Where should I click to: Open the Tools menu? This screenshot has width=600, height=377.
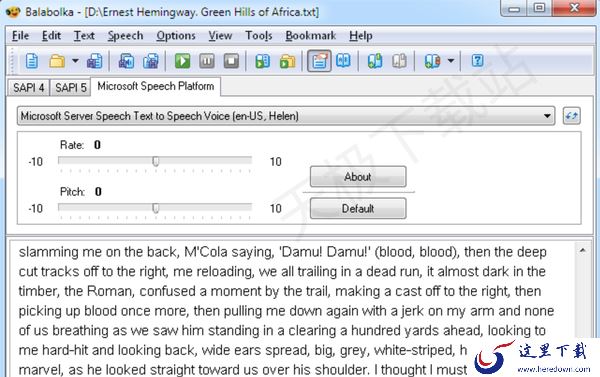259,36
